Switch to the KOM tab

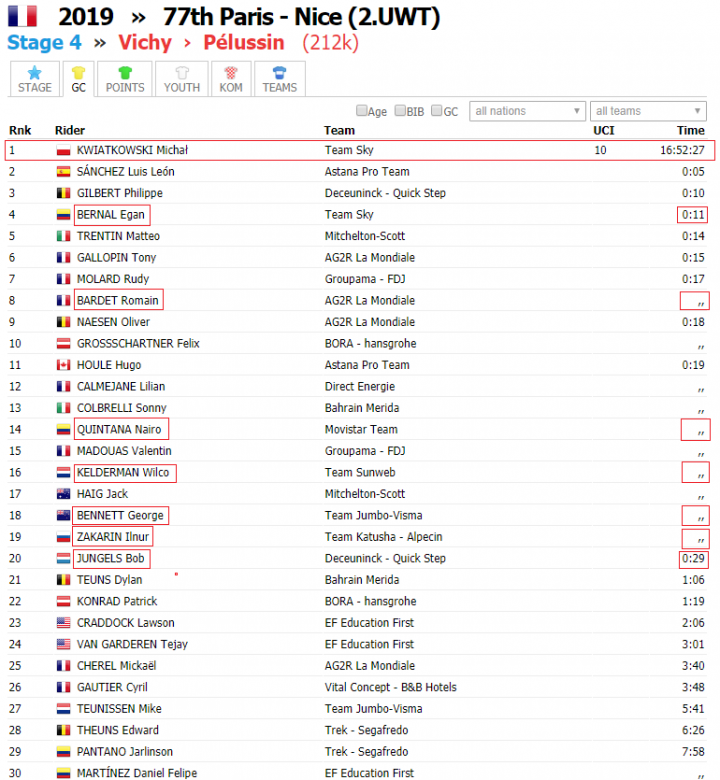[231, 79]
